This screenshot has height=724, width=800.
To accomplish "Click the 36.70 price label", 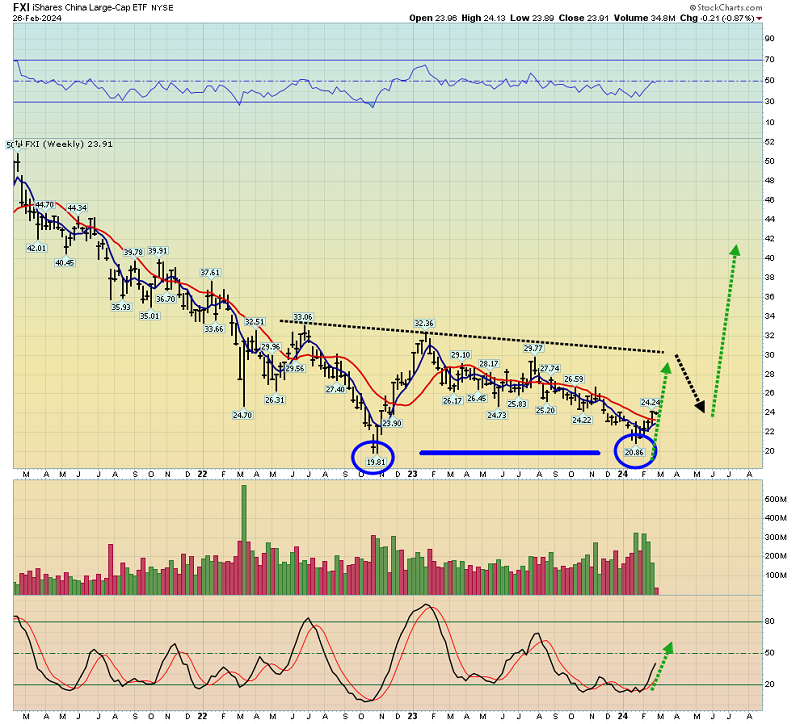I will tap(165, 299).
